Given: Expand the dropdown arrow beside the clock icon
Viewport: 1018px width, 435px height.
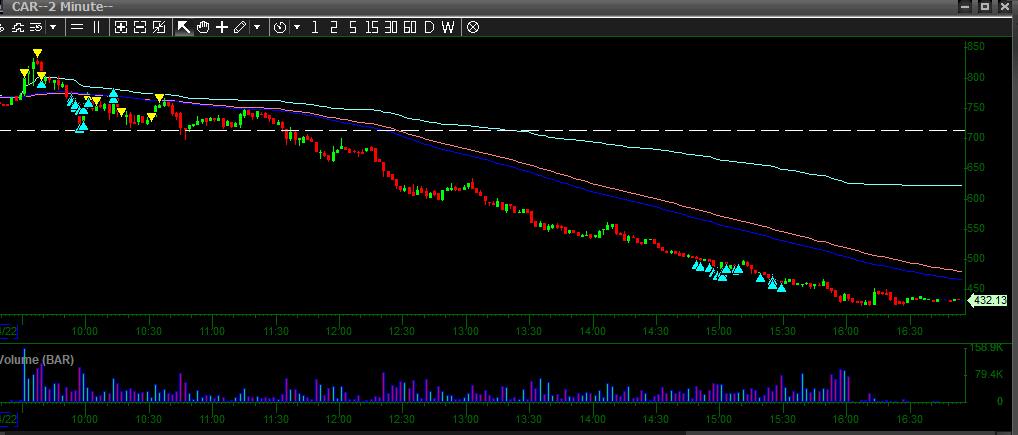Looking at the screenshot, I should pyautogui.click(x=297, y=27).
